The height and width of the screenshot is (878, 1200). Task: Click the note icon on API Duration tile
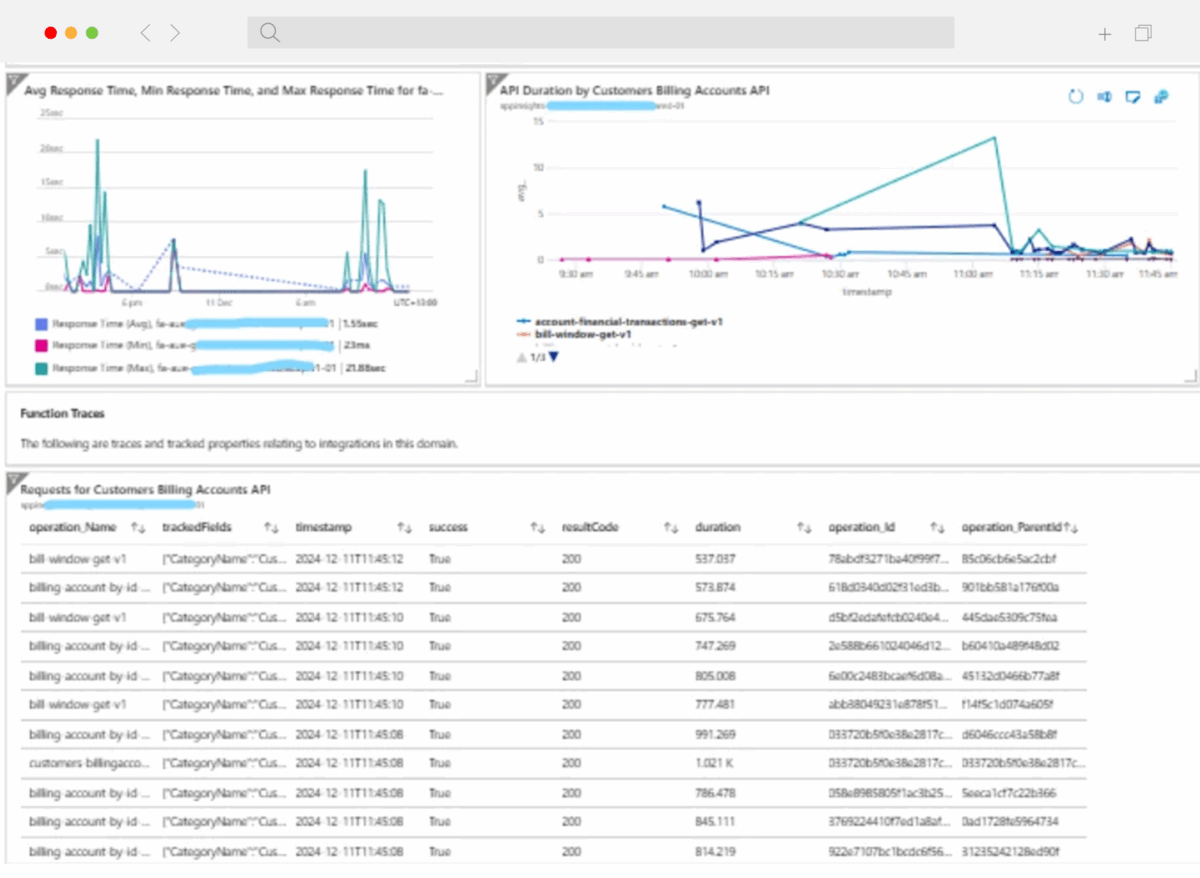pyautogui.click(x=1133, y=97)
